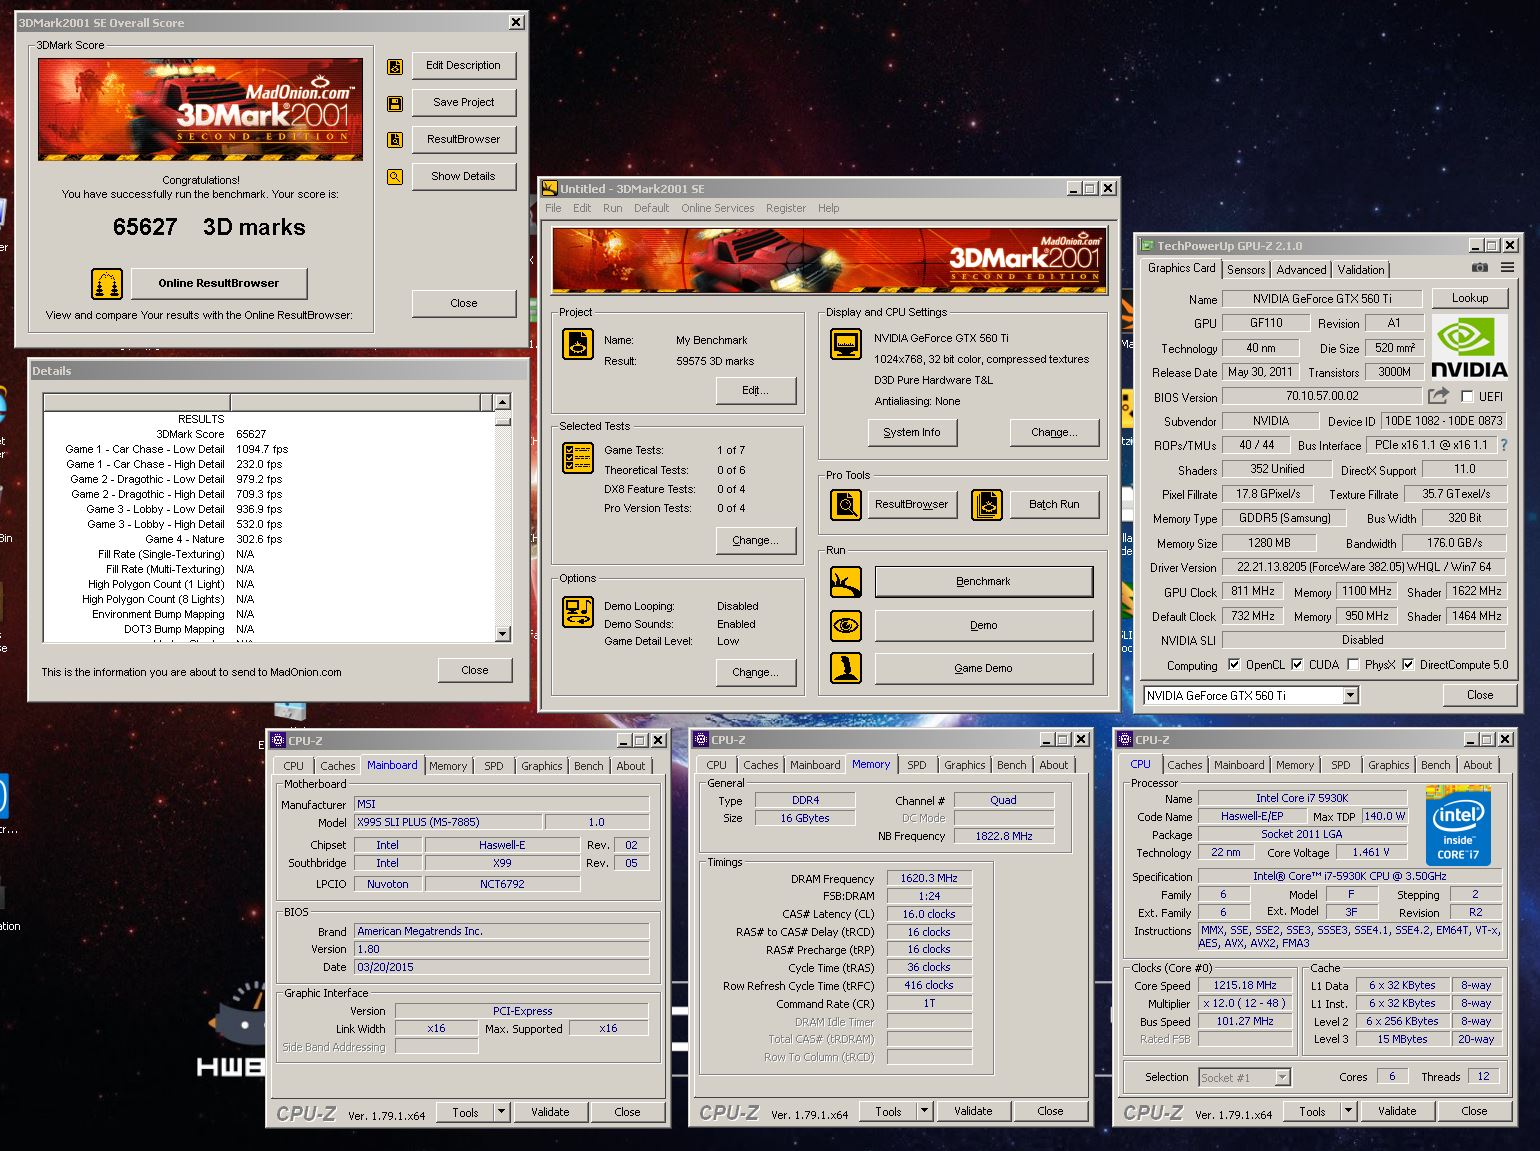
Task: Click the Details list scroll down arrow
Action: click(x=503, y=634)
